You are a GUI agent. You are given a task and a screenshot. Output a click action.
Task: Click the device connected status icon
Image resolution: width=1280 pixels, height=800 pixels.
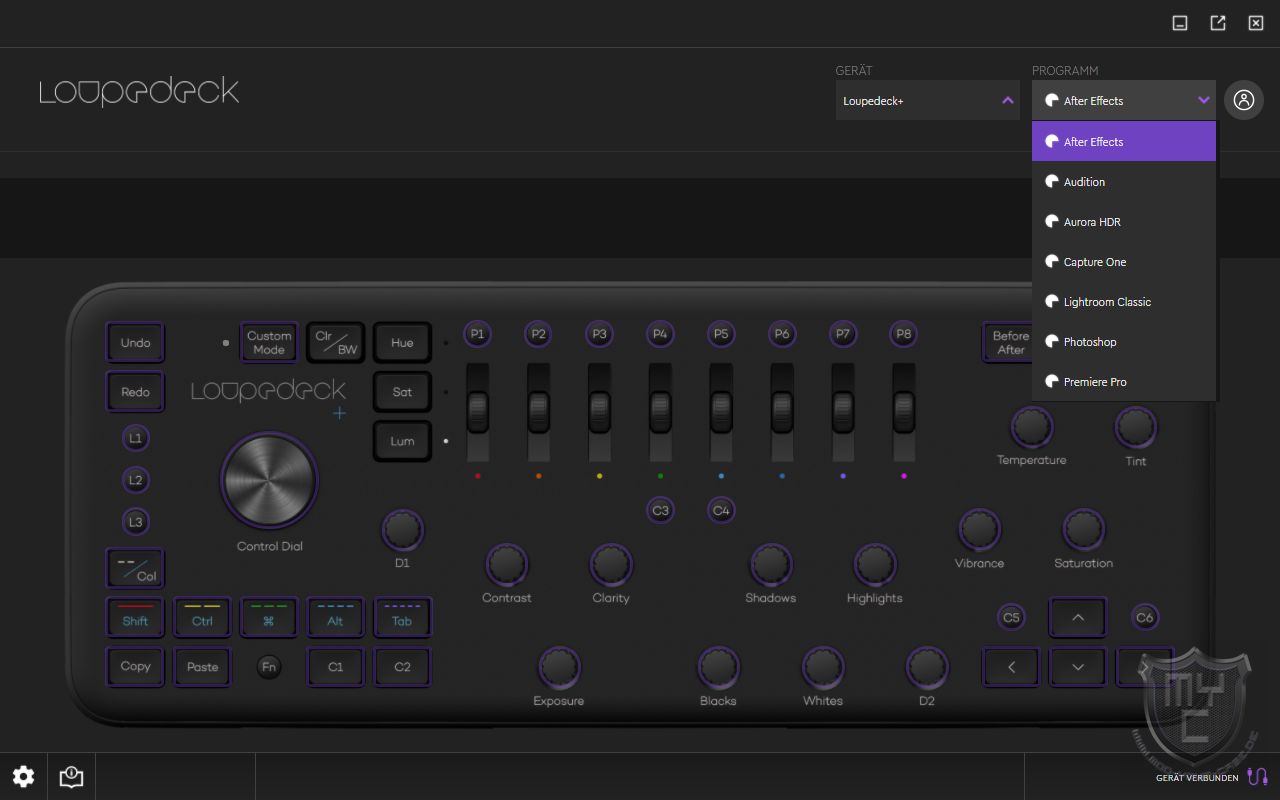pos(1257,777)
